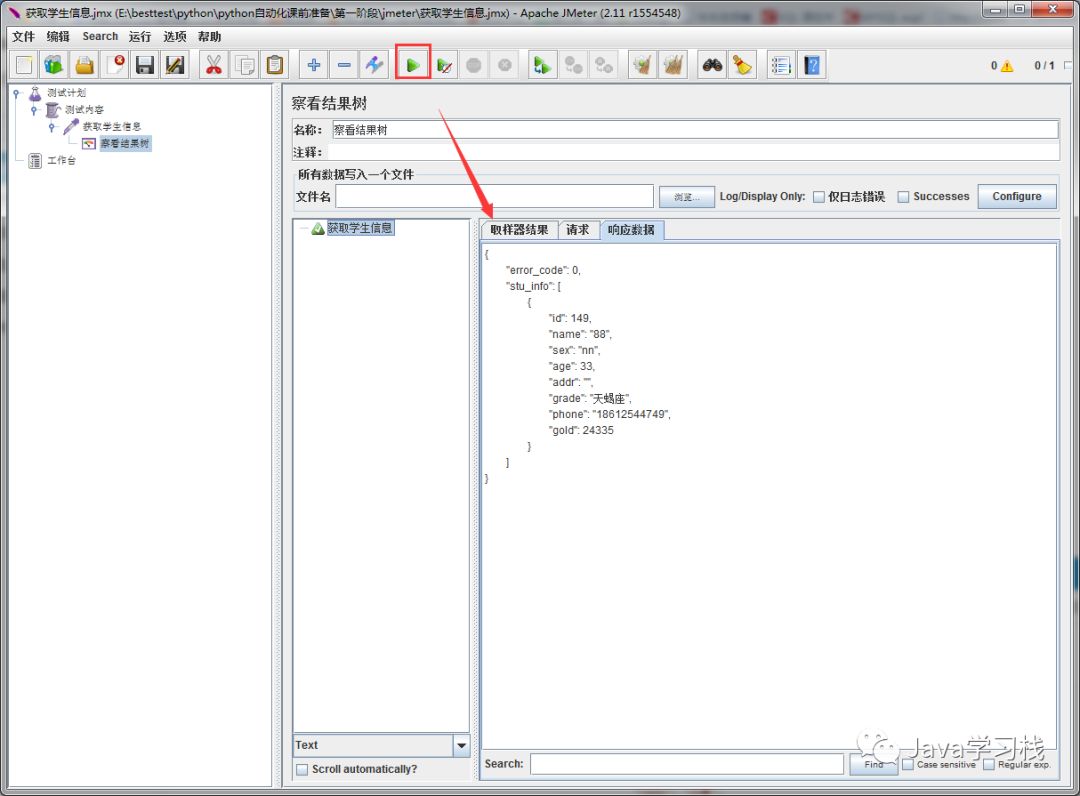
Task: Click the "phone" line in response data
Action: click(x=610, y=415)
